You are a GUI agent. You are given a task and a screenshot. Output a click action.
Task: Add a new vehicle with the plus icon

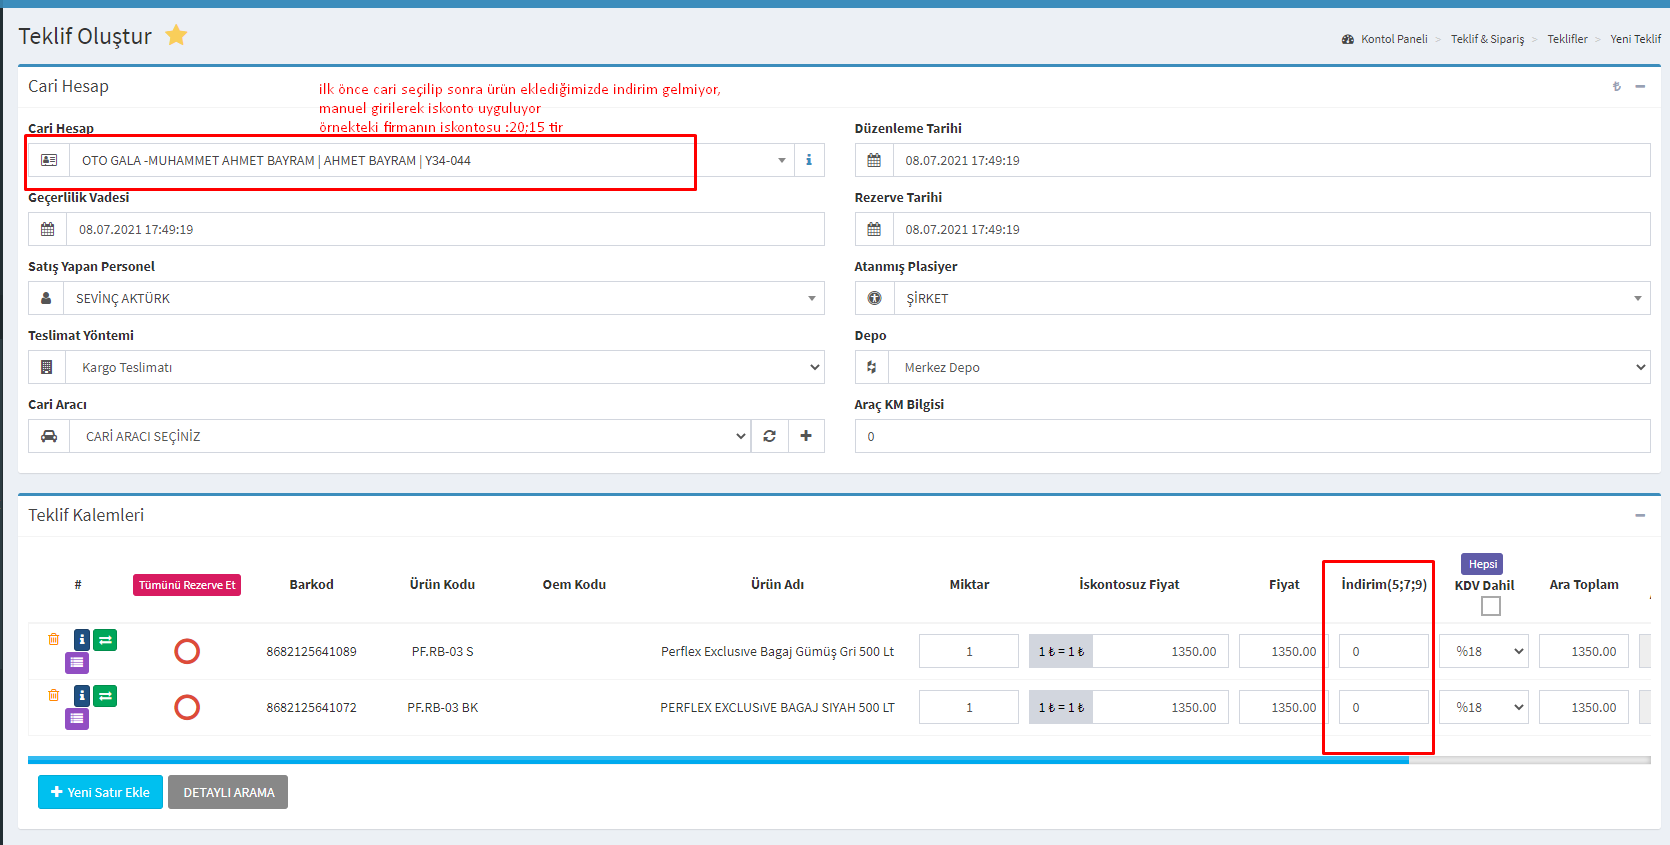[x=806, y=436]
